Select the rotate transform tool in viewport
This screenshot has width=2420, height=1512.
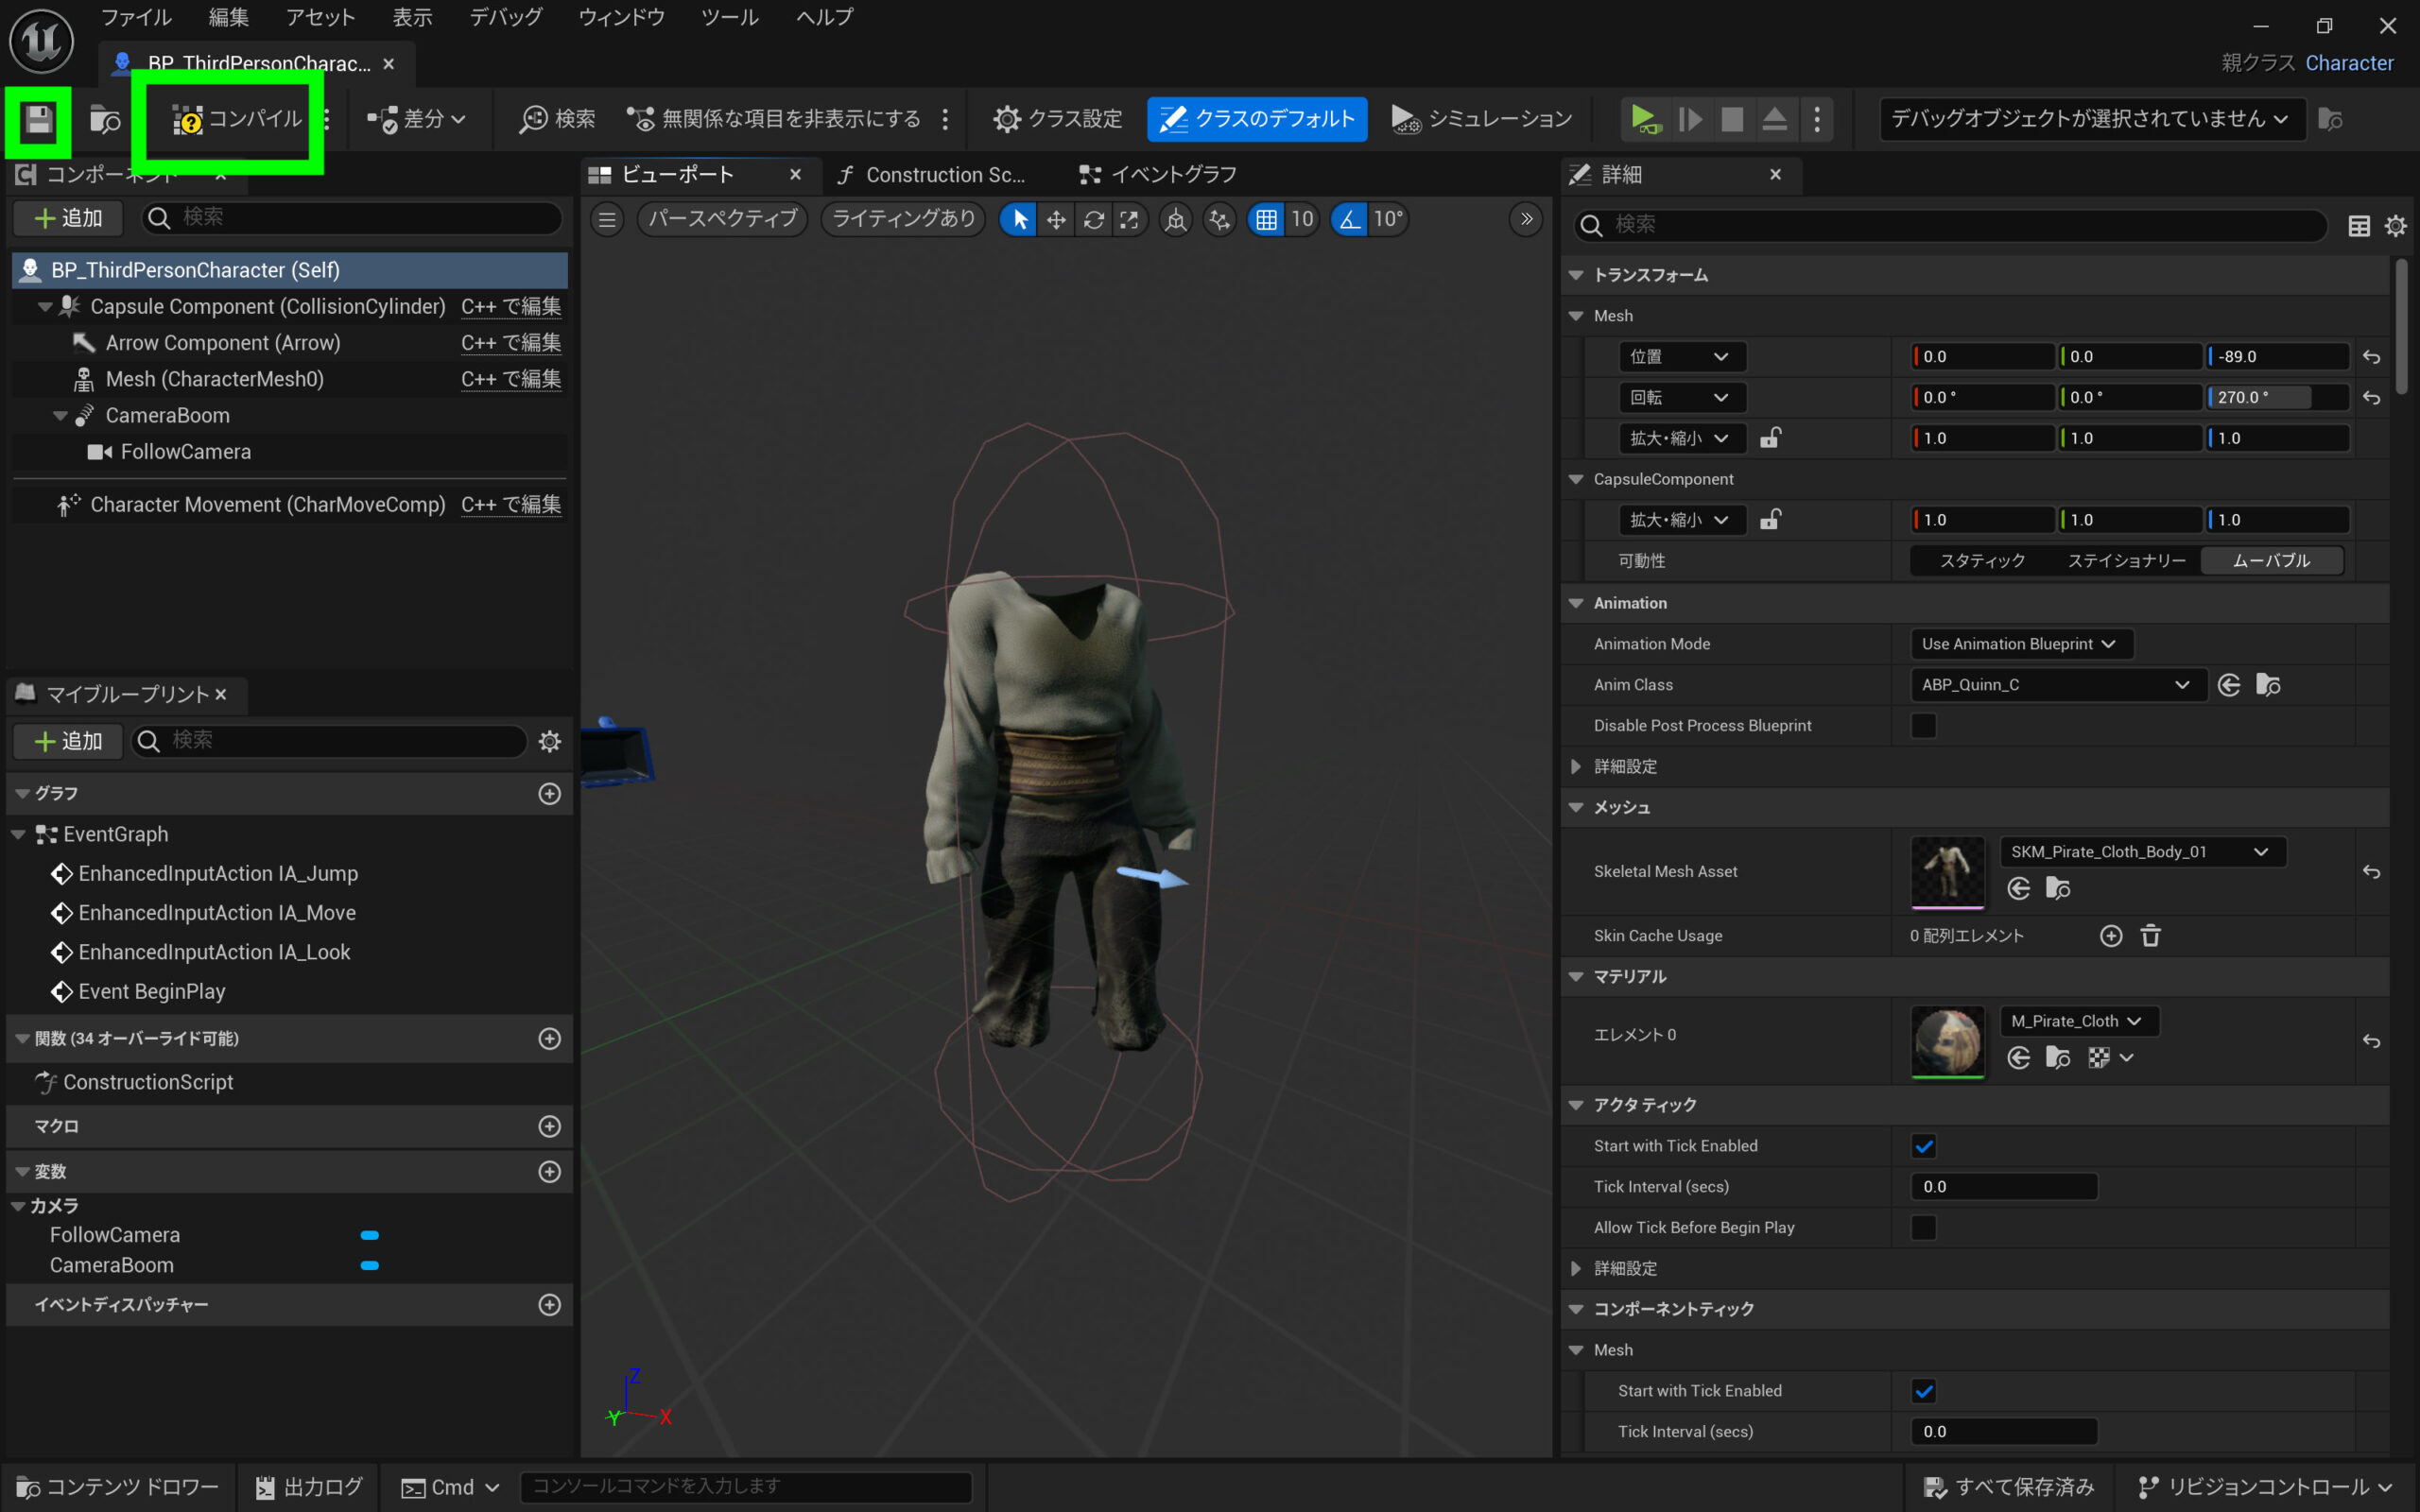pyautogui.click(x=1093, y=219)
